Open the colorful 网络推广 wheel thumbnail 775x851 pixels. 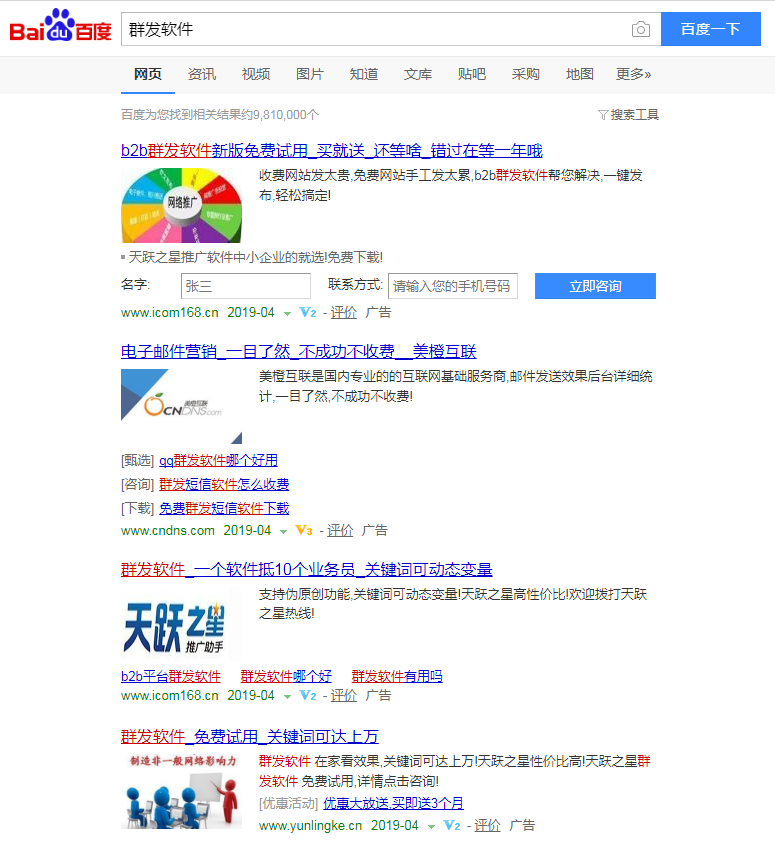coord(181,206)
